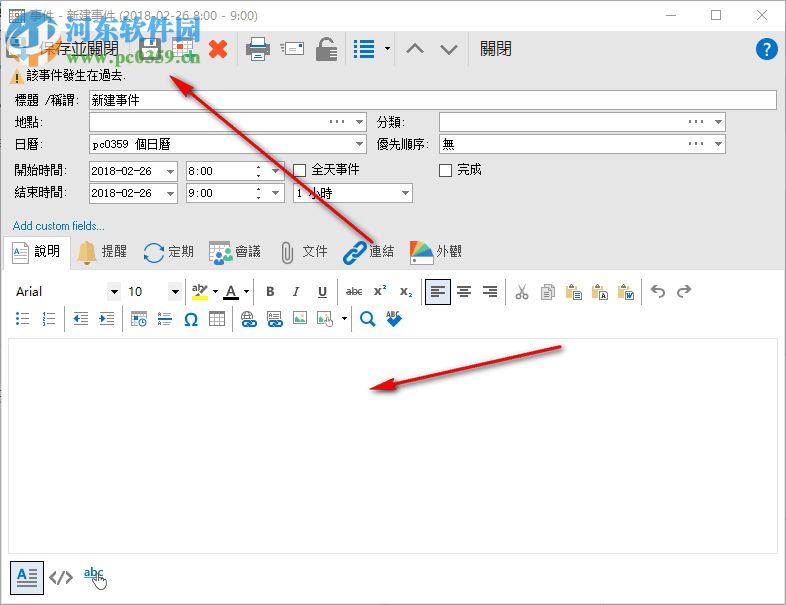Screen dimensions: 786x605
Task: Click the printer icon in toolbar
Action: coord(258,49)
